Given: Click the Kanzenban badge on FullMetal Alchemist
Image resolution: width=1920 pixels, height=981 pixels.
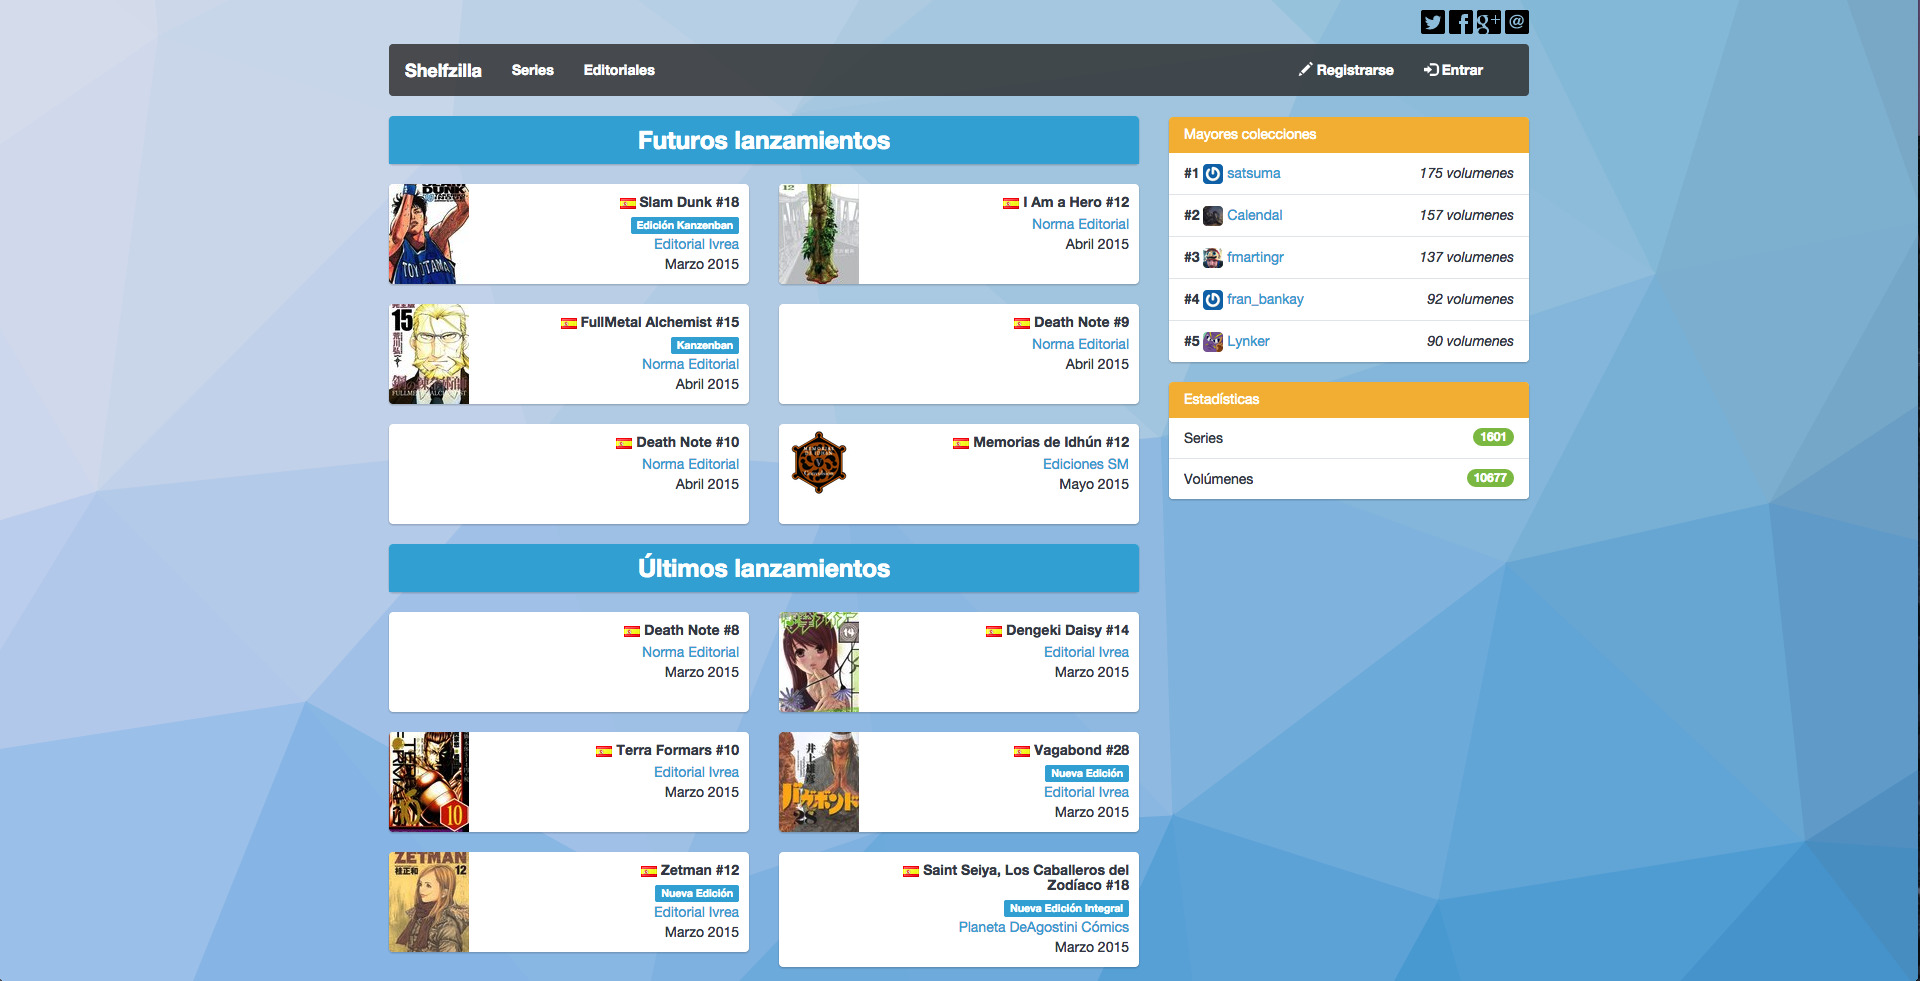Looking at the screenshot, I should click(x=705, y=345).
